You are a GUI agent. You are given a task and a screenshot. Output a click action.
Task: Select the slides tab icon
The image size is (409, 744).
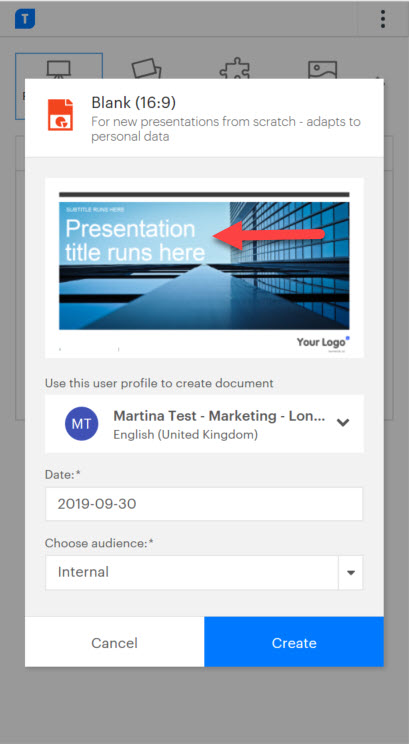[147, 69]
